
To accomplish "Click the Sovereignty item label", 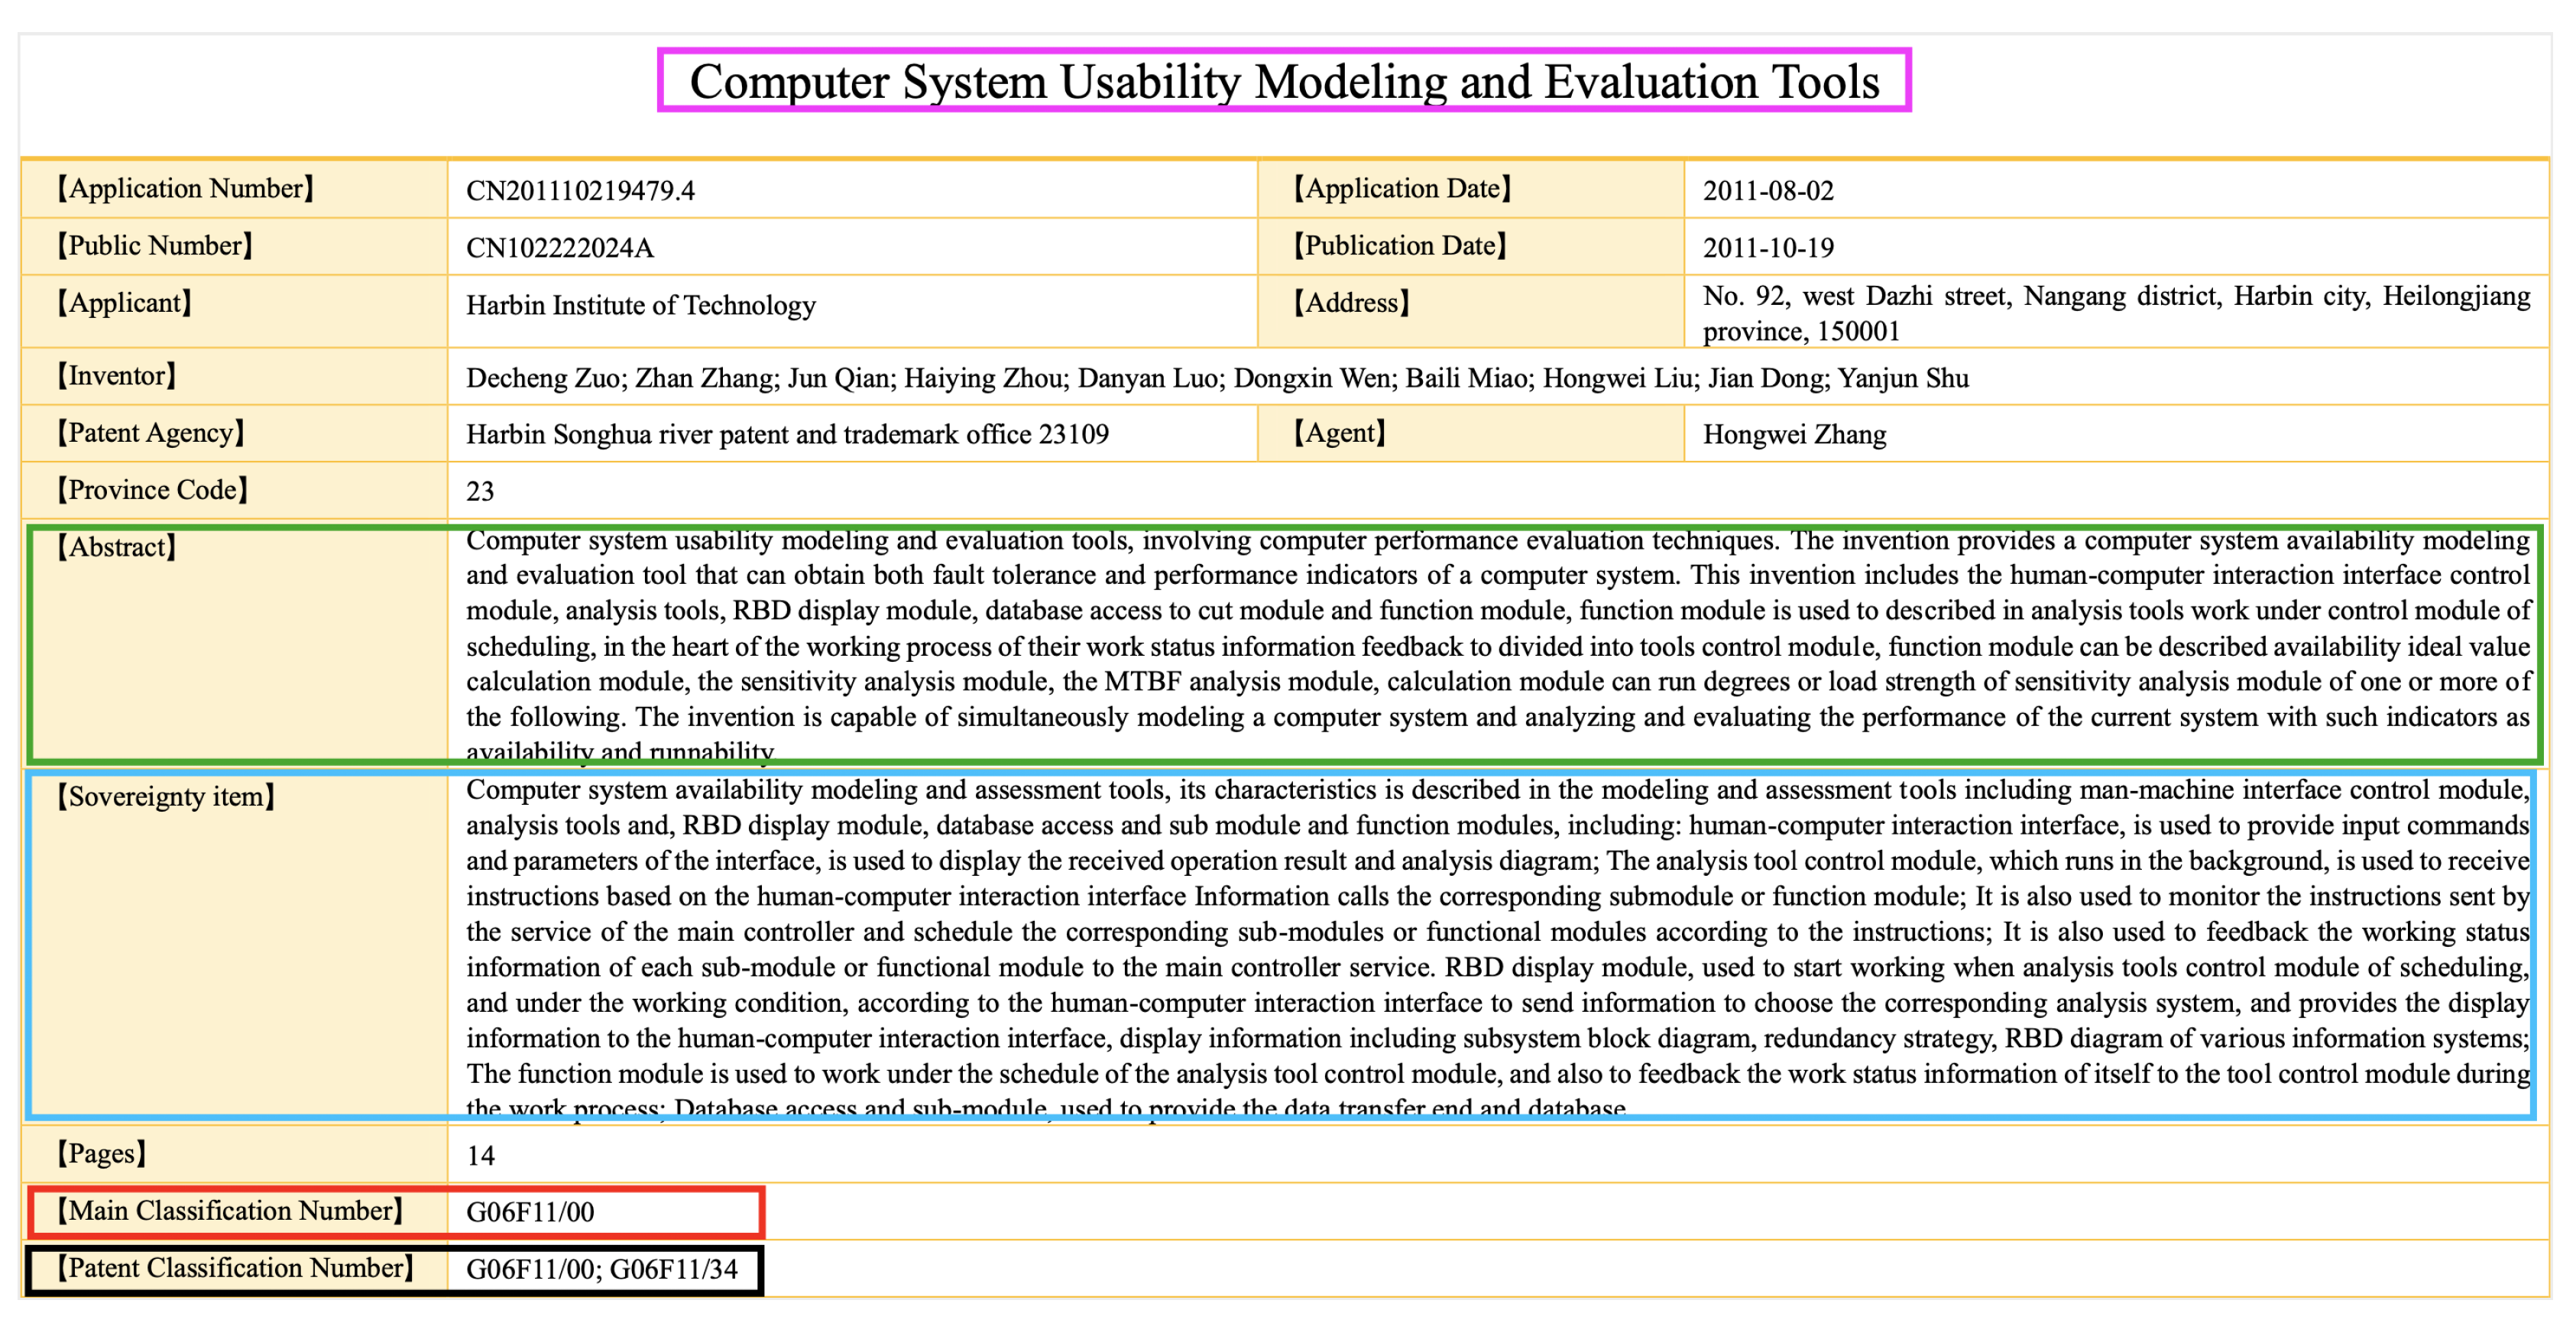I will (x=165, y=797).
